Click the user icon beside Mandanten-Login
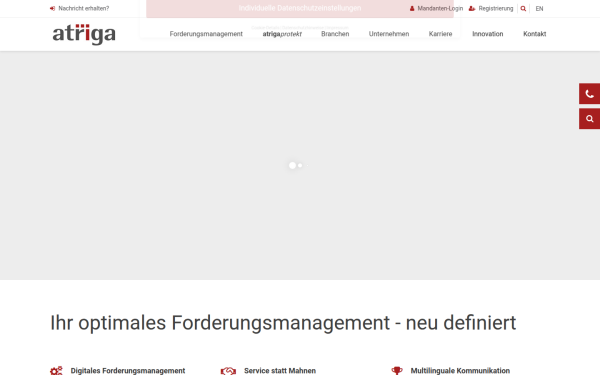This screenshot has width=600, height=375. [x=412, y=8]
